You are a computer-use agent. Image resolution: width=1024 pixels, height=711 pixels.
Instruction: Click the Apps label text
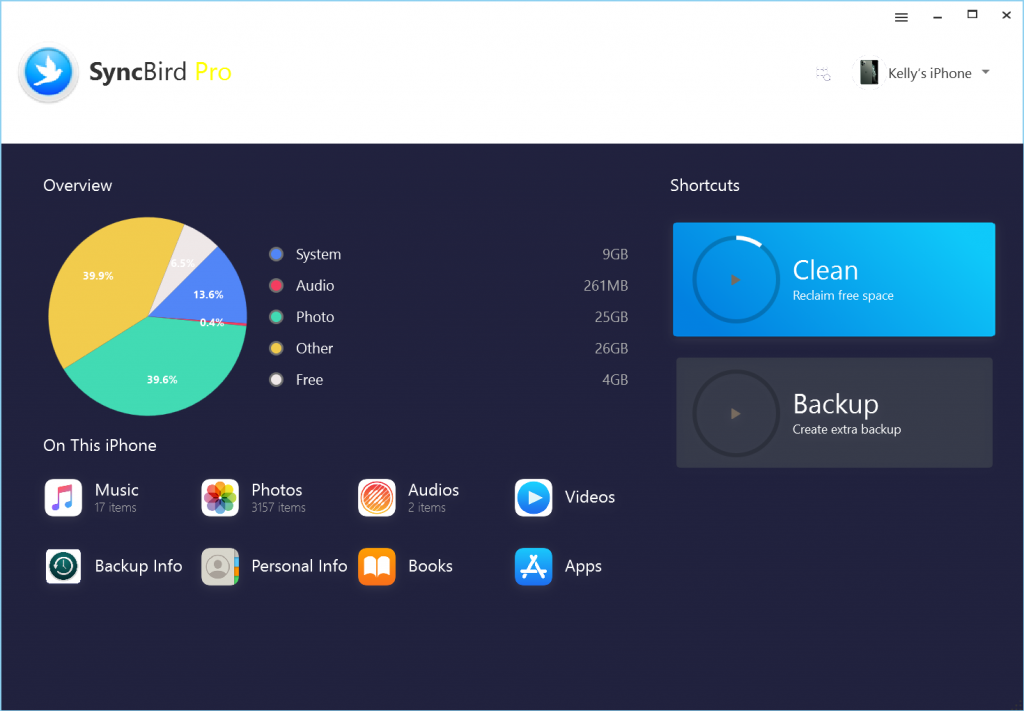tap(583, 567)
